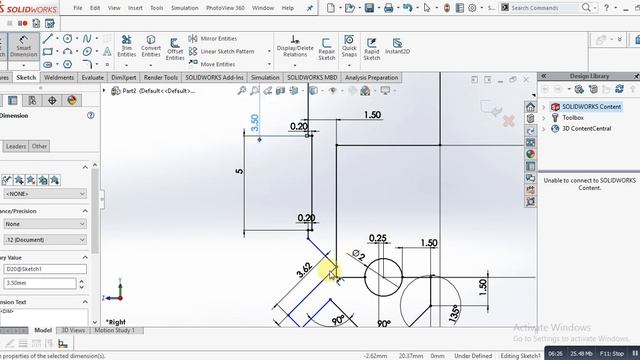Choose the Polygon sketch tool
The width and height of the screenshot is (640, 360).
click(67, 64)
